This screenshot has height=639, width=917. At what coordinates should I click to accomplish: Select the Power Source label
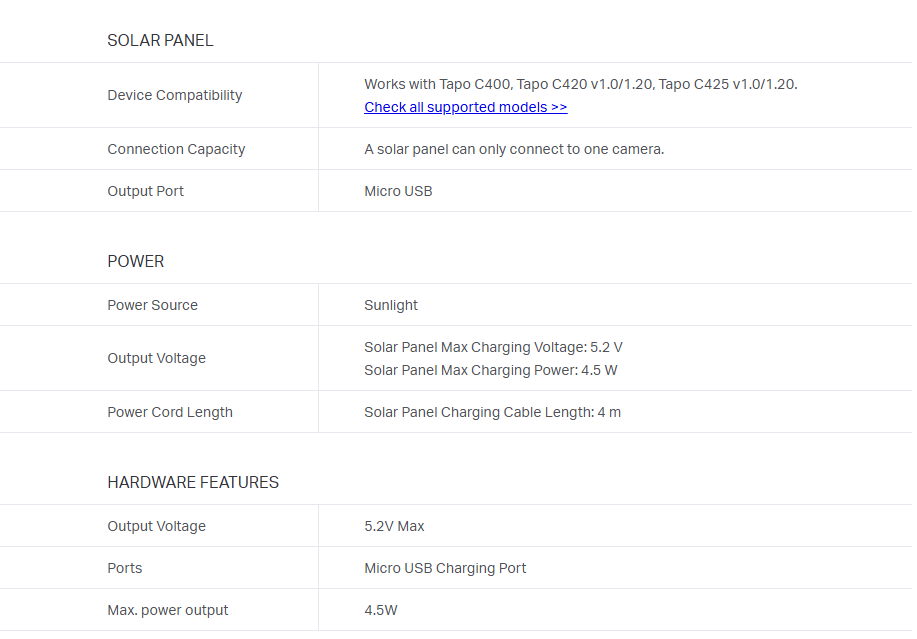point(152,305)
